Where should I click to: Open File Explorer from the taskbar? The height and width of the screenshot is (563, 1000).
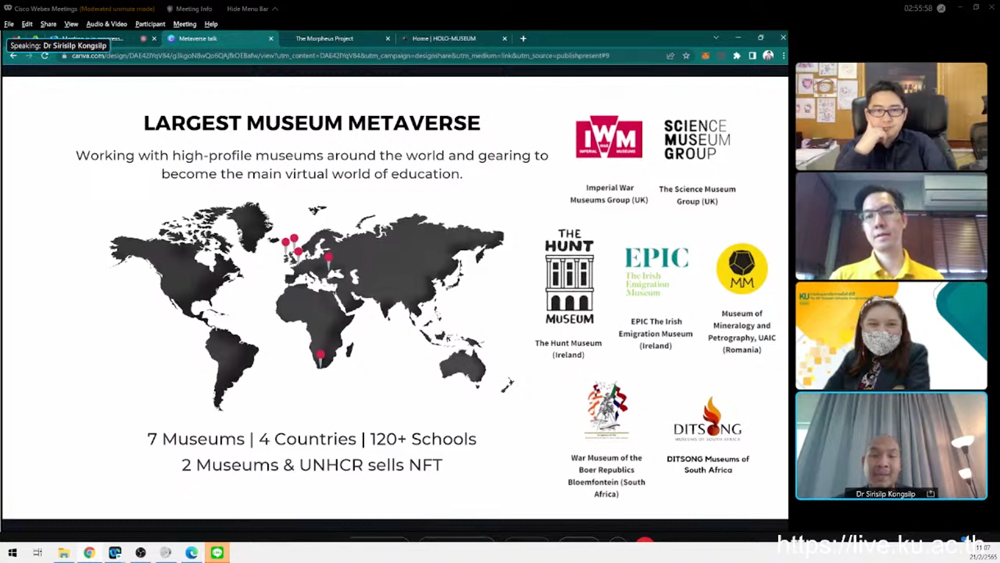coord(64,553)
